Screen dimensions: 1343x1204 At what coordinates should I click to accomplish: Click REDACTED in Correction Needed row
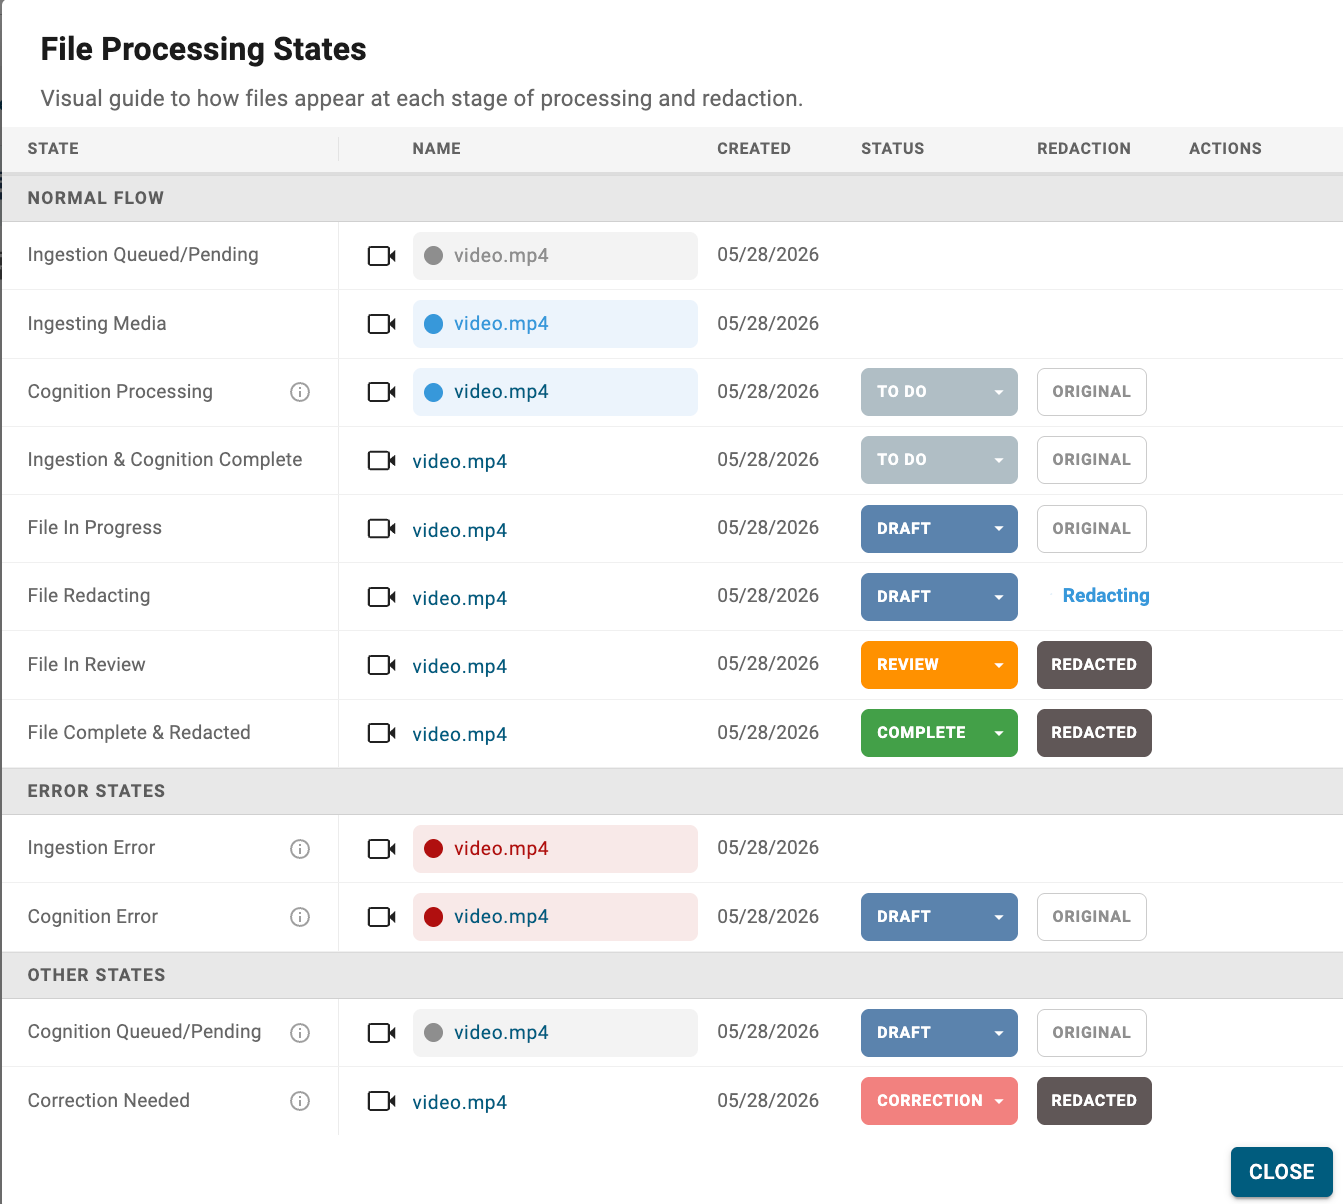click(1094, 1101)
